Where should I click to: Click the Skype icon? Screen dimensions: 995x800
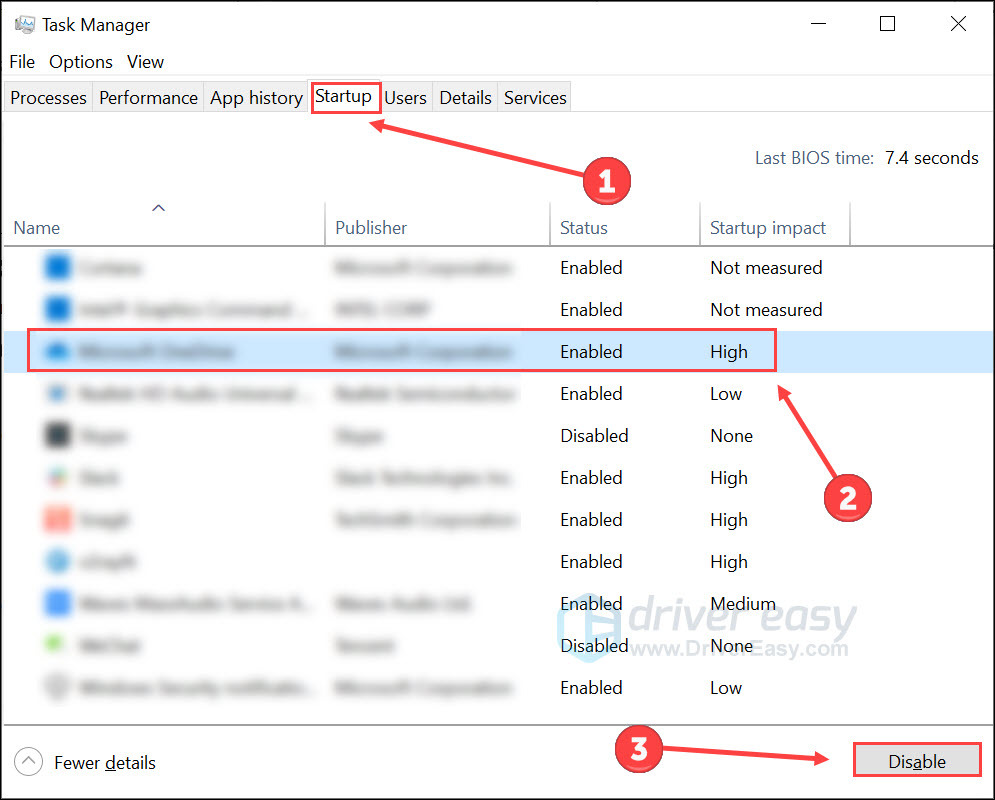(55, 435)
